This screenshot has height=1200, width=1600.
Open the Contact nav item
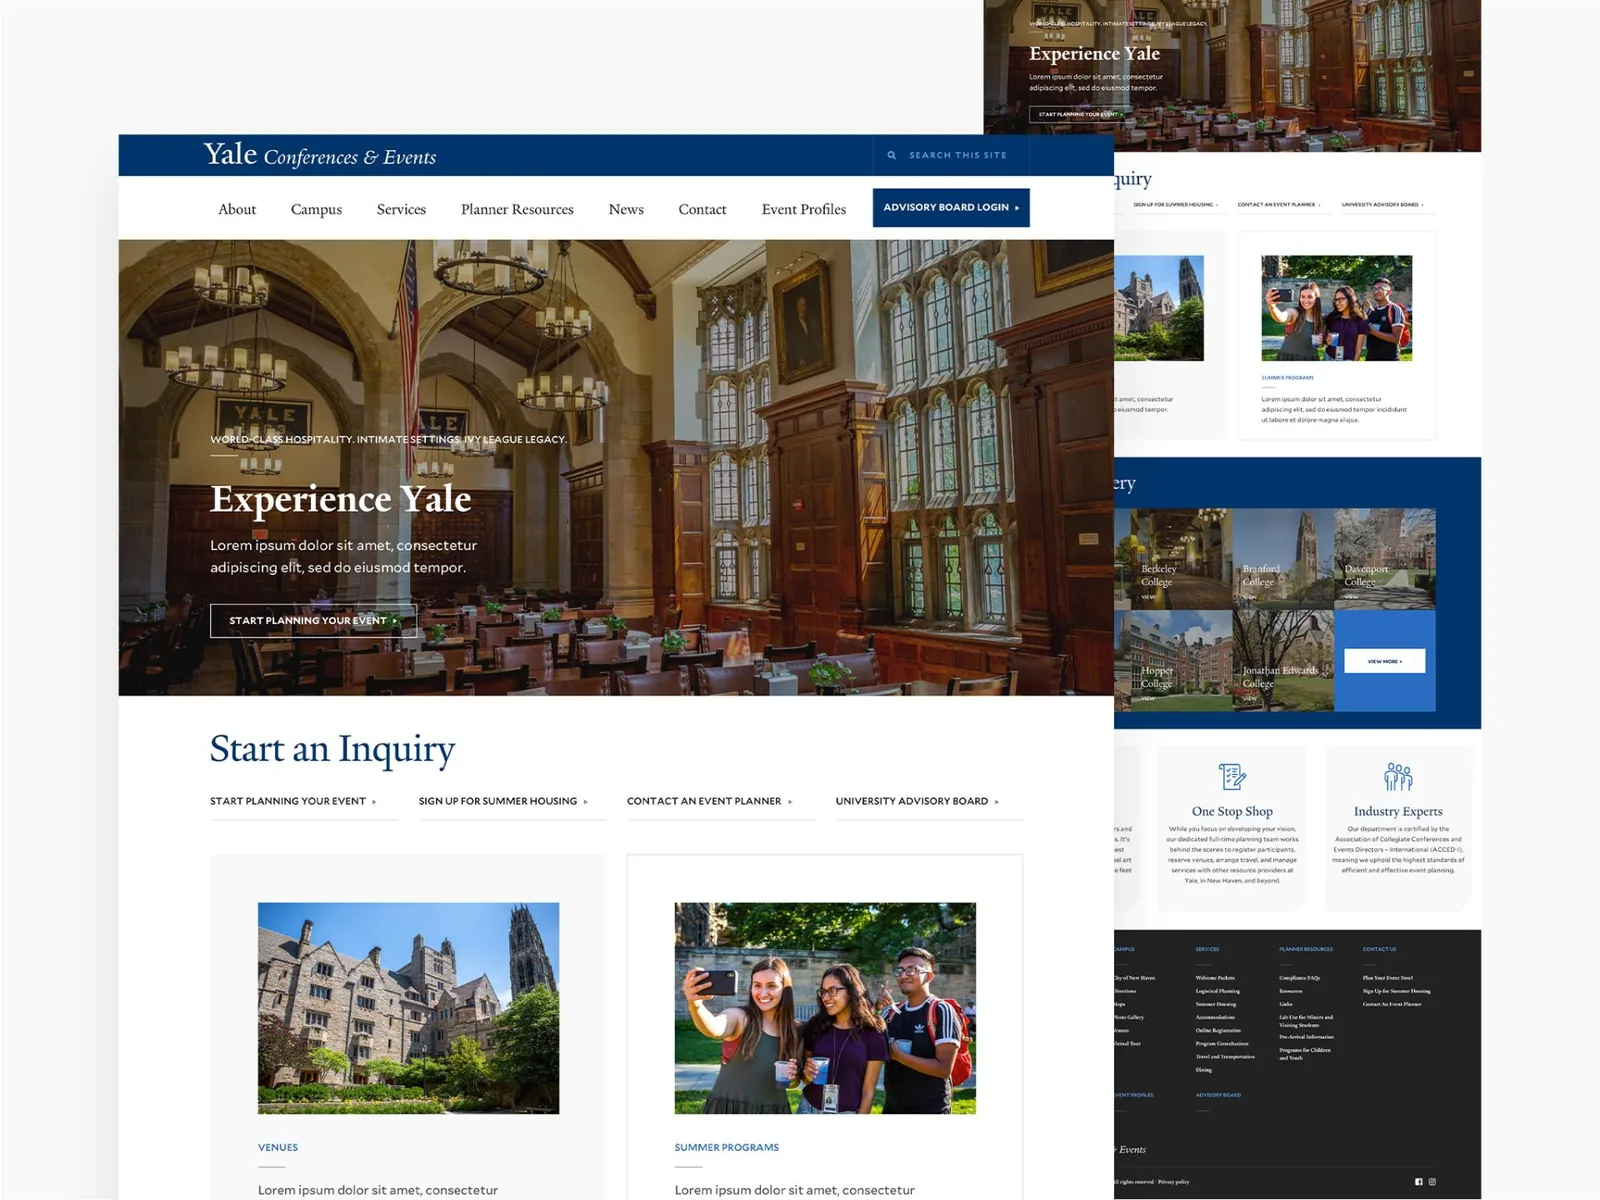(x=702, y=209)
